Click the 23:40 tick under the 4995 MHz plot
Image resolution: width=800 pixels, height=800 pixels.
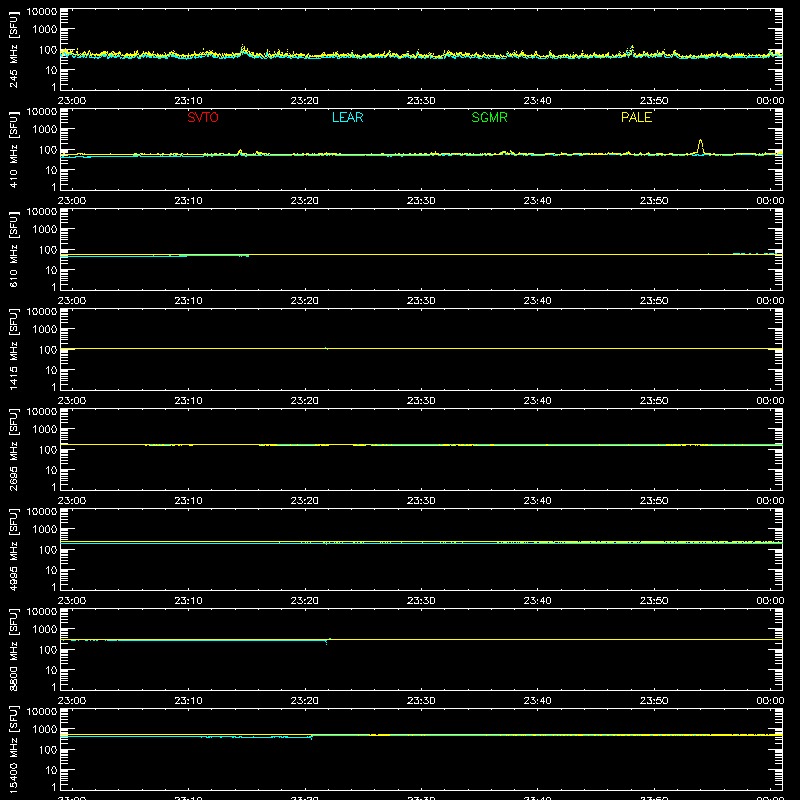(x=537, y=601)
